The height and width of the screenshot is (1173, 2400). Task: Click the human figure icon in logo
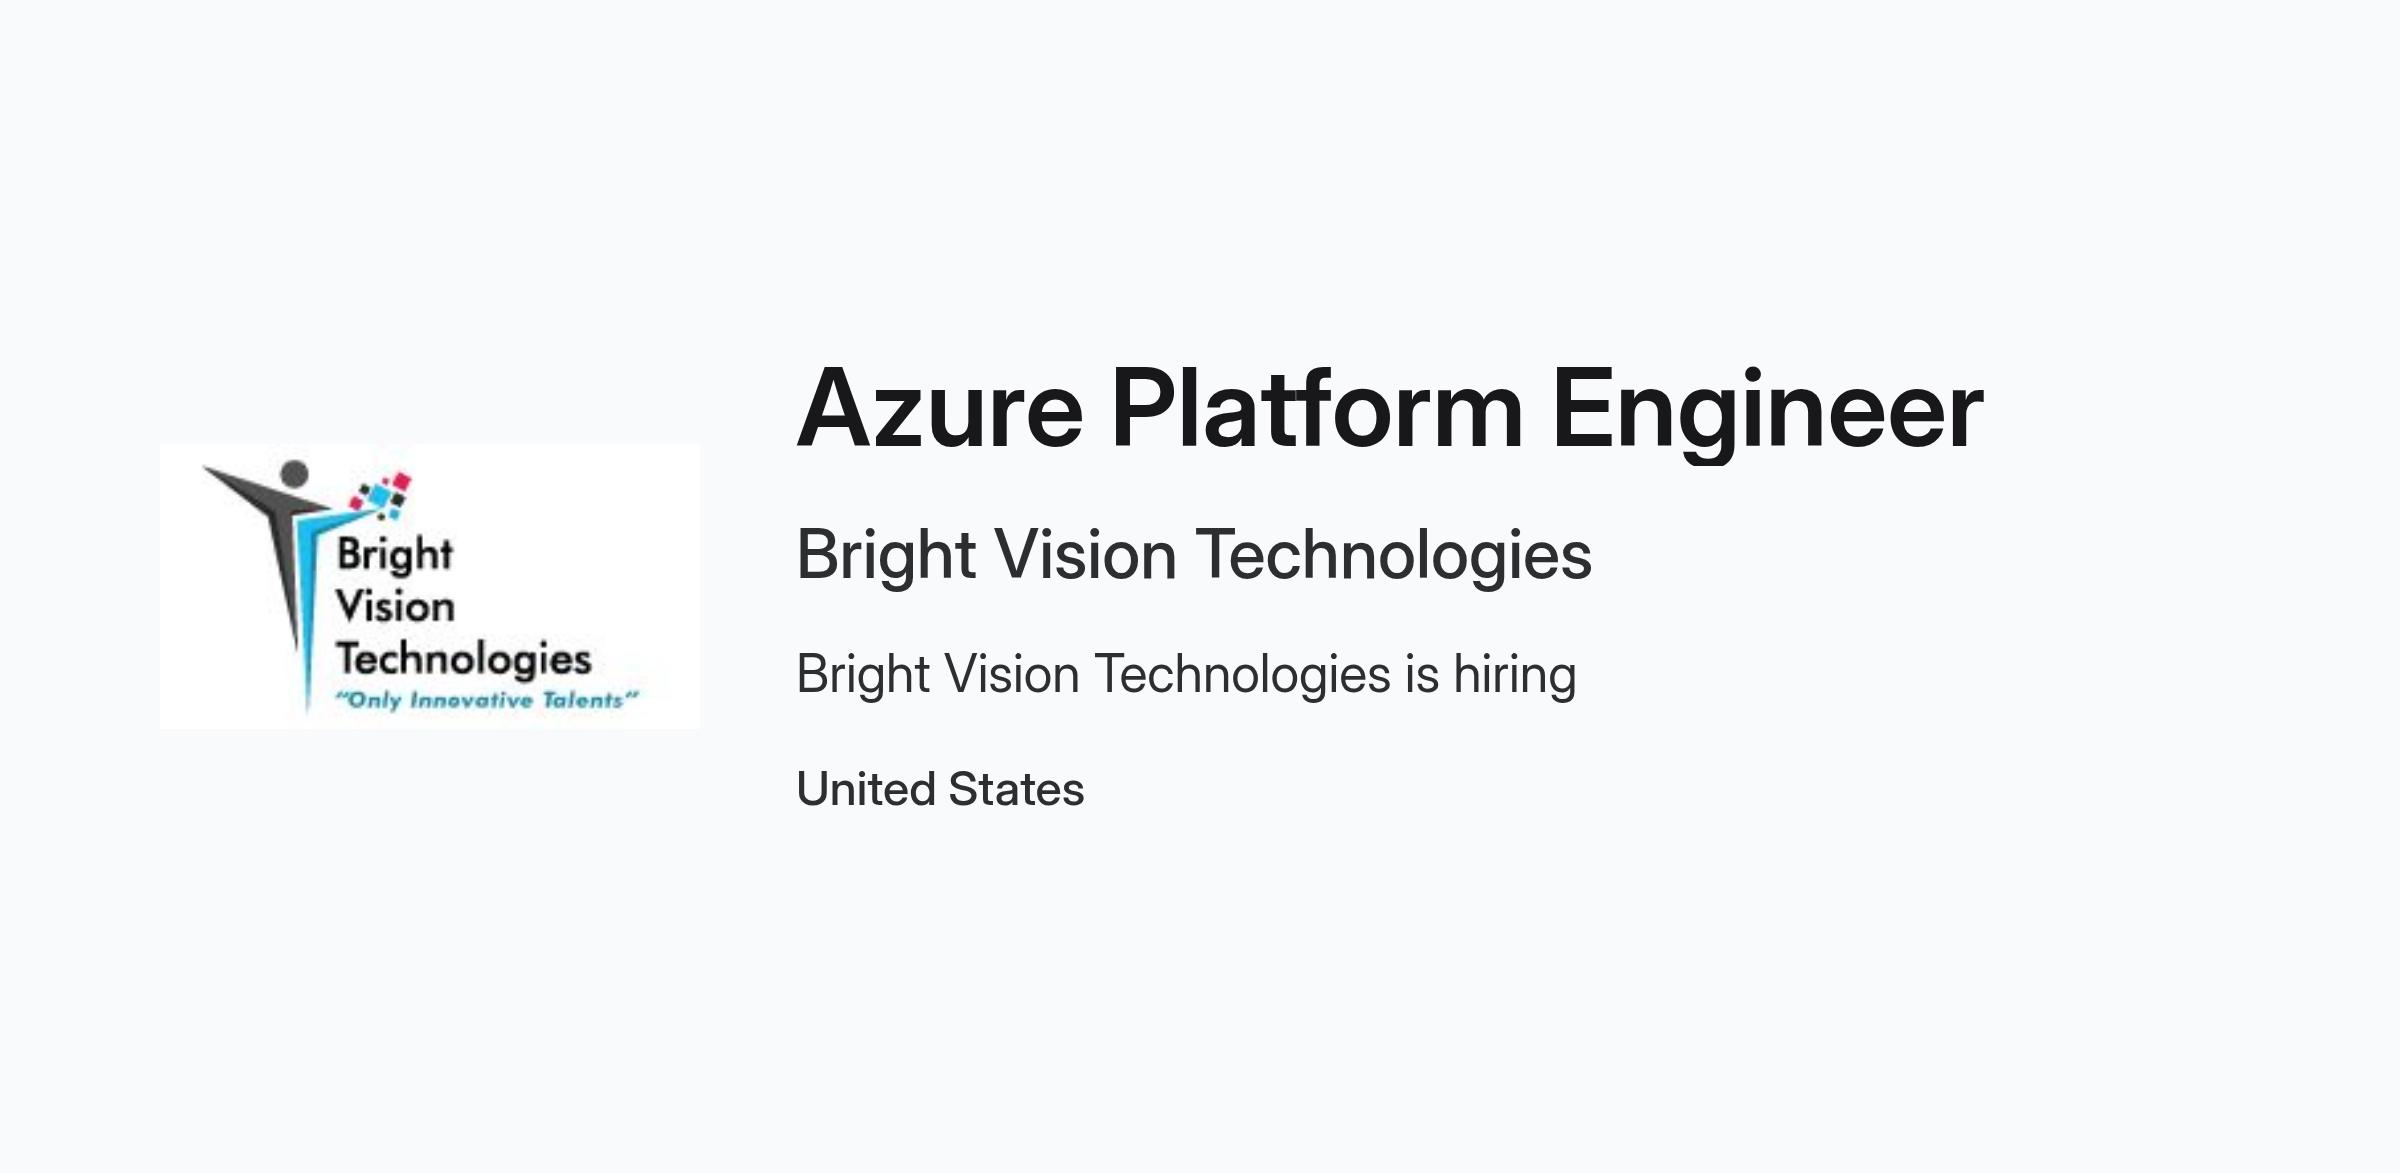click(290, 585)
